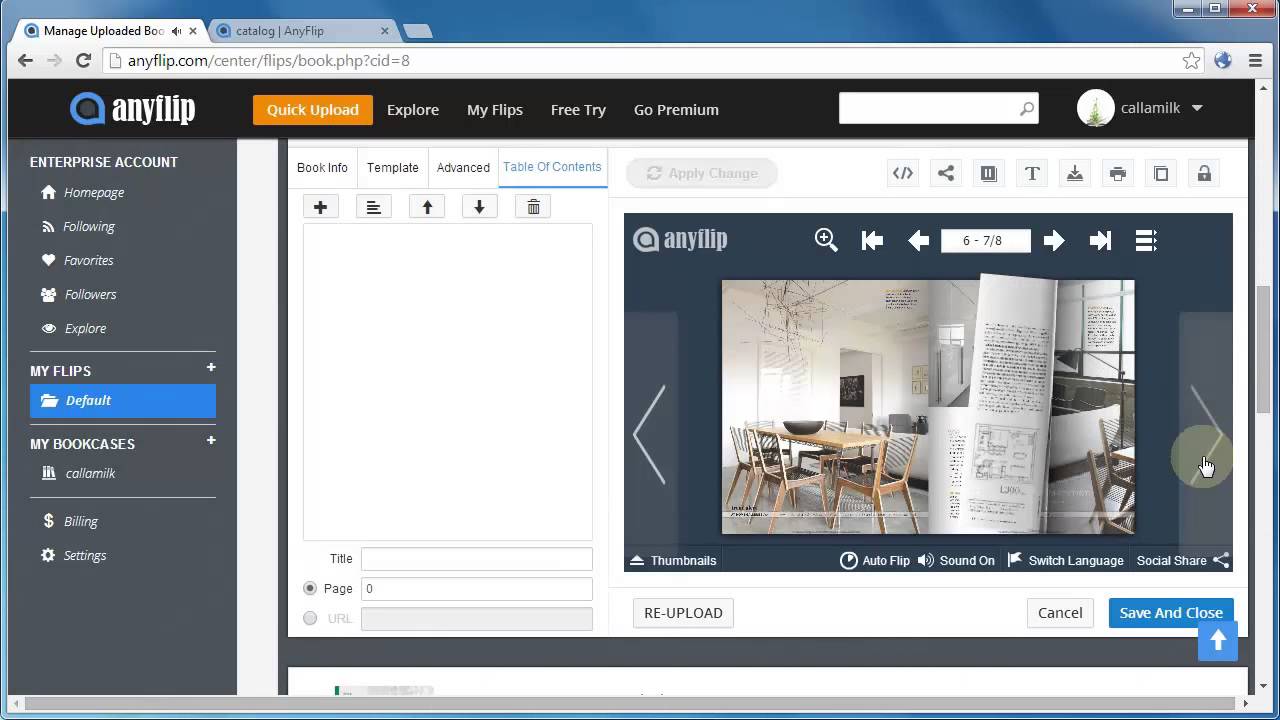This screenshot has height=720, width=1280.
Task: Click the indent/align contents list icon
Action: [373, 207]
